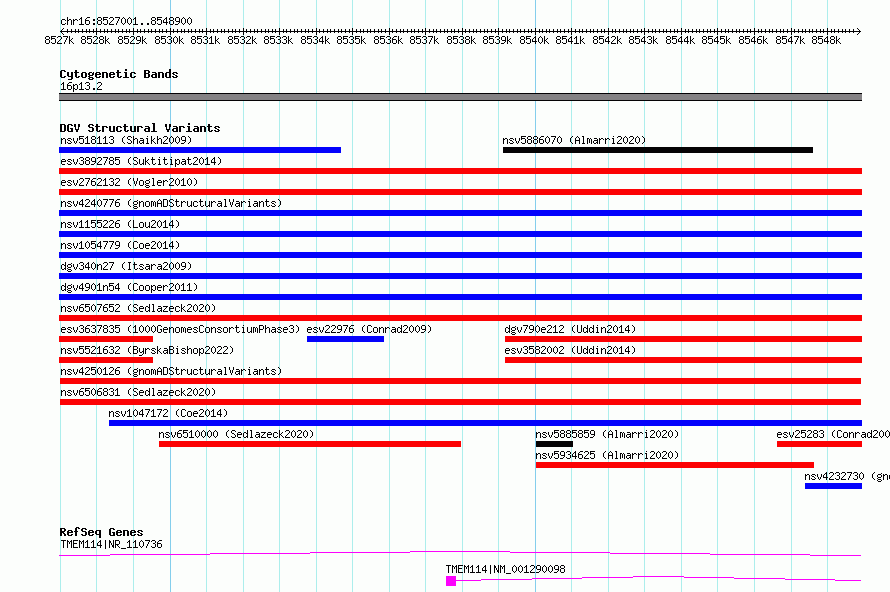Click the nsv518113 (Shaikh2009) blue variant bar
Screen dimensions: 890x592
tap(200, 150)
